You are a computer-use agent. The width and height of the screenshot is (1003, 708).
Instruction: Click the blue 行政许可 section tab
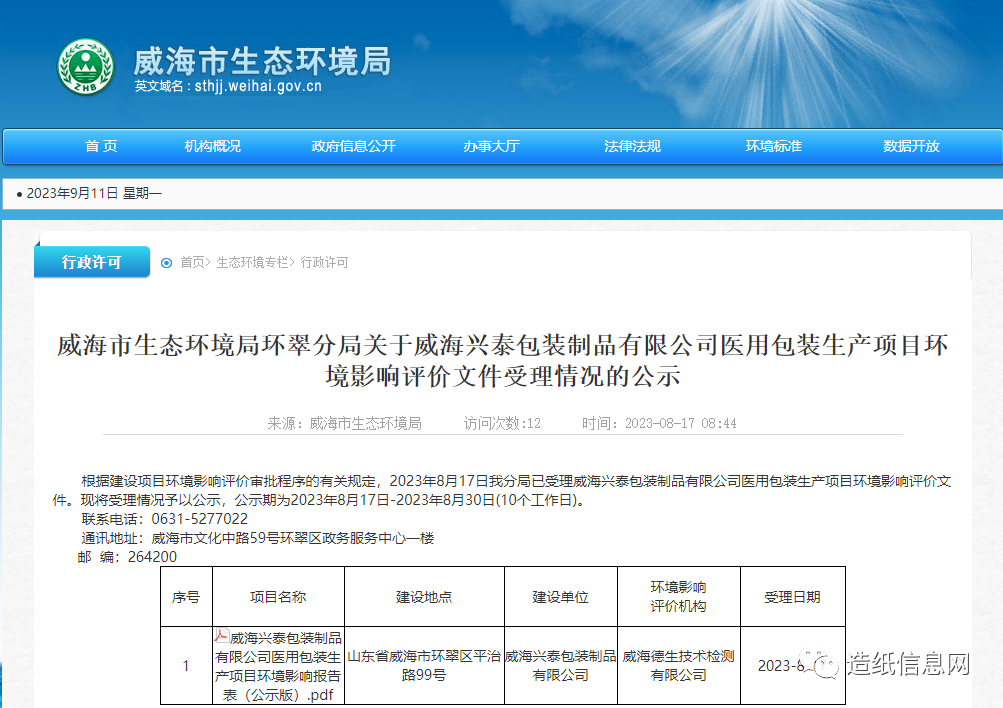[x=91, y=262]
